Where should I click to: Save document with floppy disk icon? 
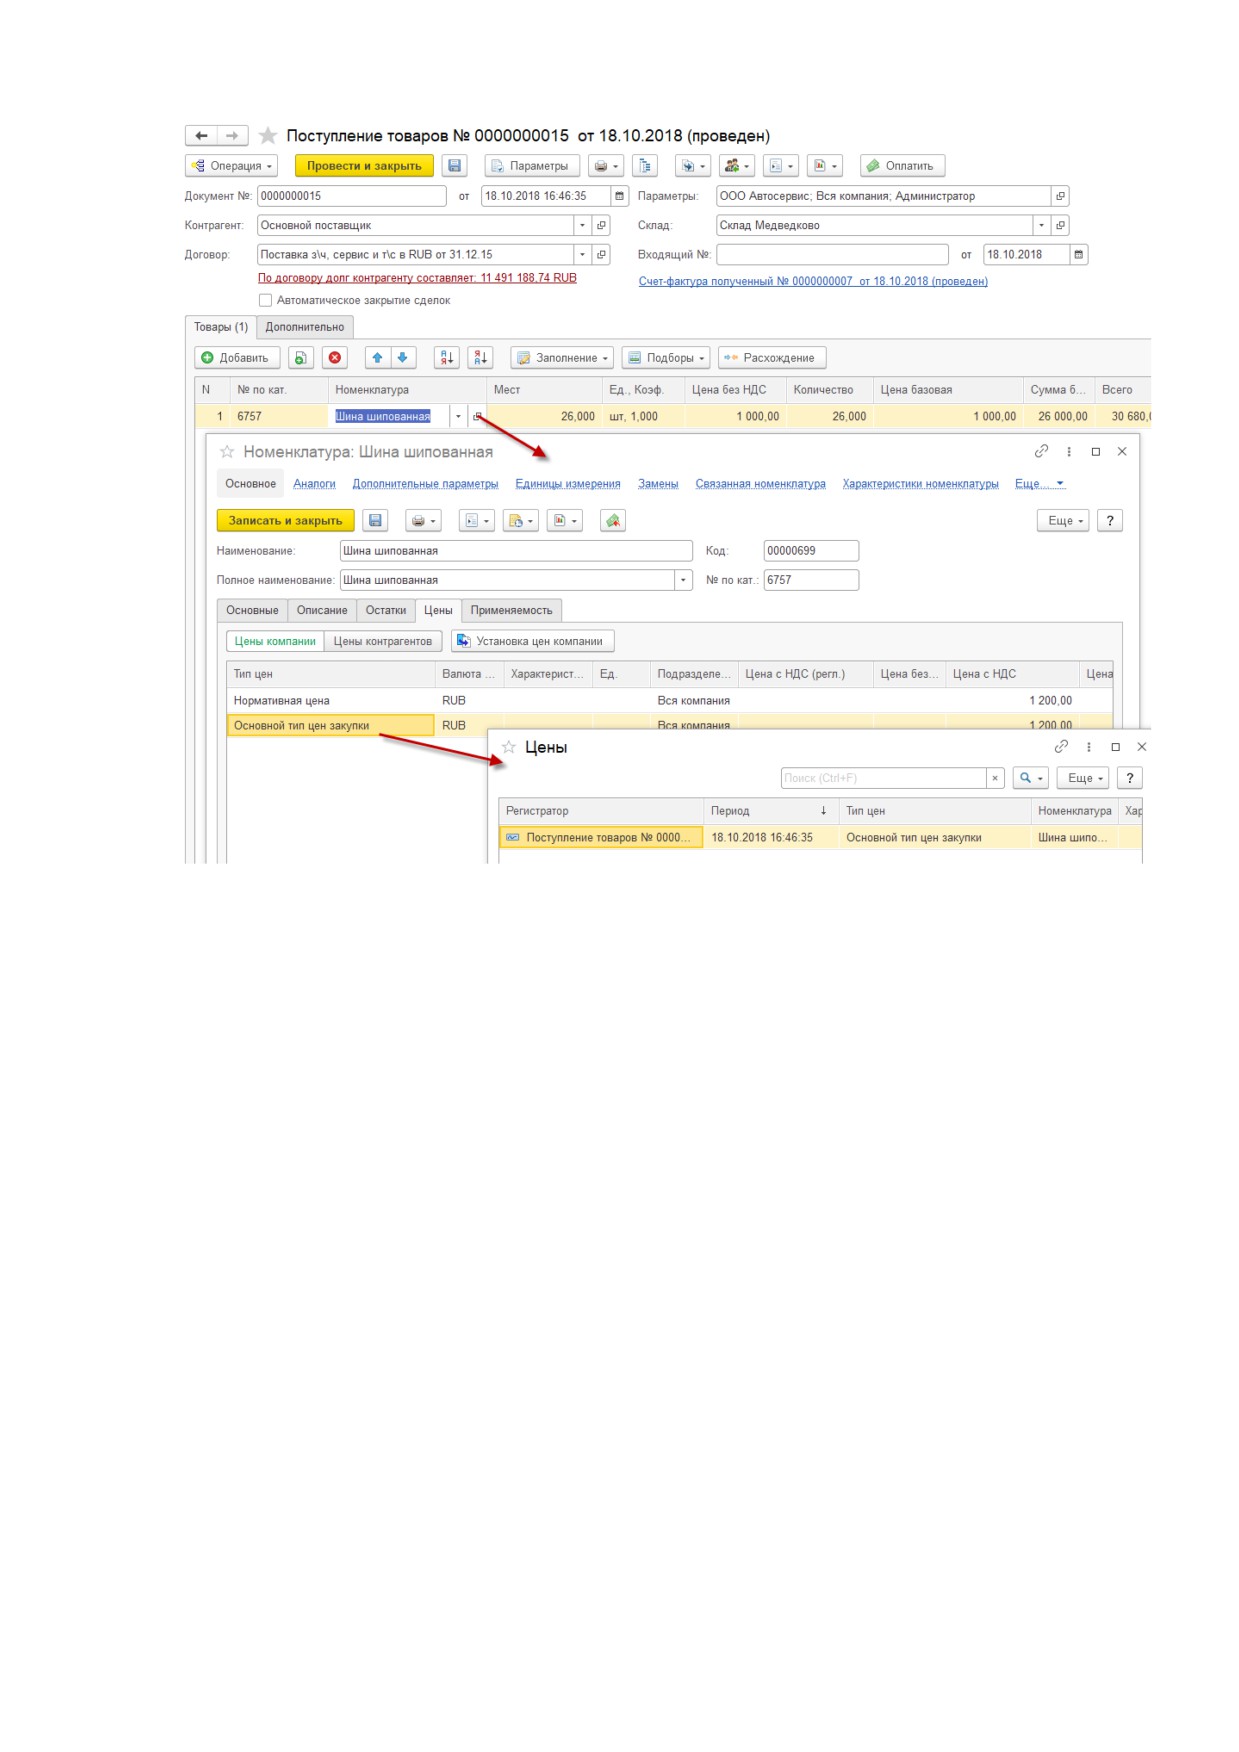click(455, 166)
